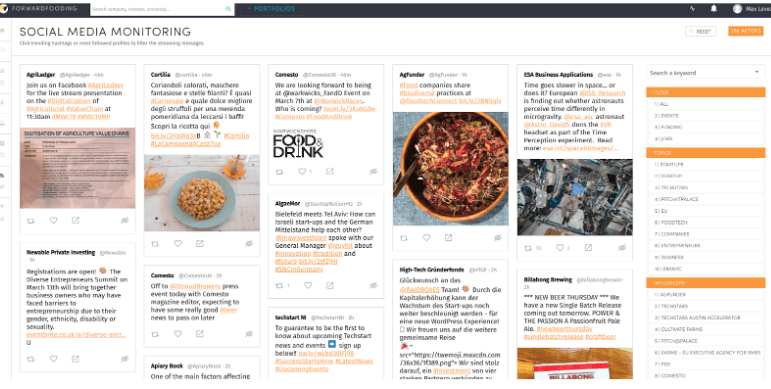Focus the company, investor, university search field
771x389 pixels.
click(x=157, y=9)
